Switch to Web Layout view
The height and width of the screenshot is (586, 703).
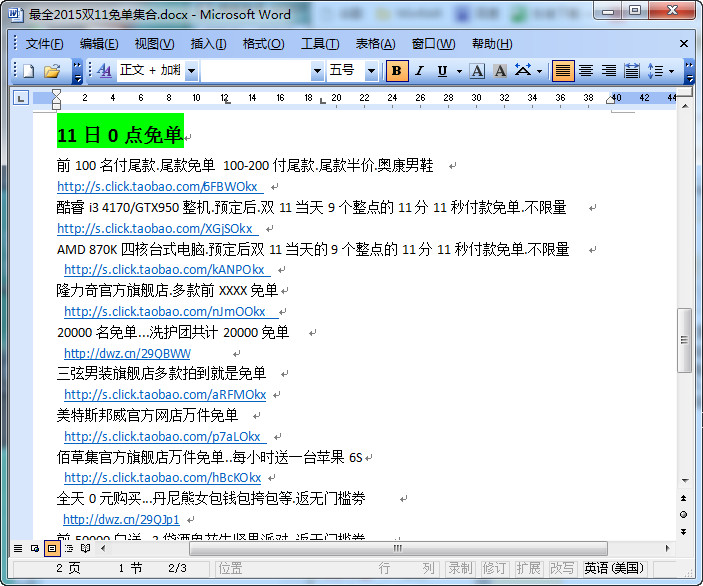coord(35,548)
